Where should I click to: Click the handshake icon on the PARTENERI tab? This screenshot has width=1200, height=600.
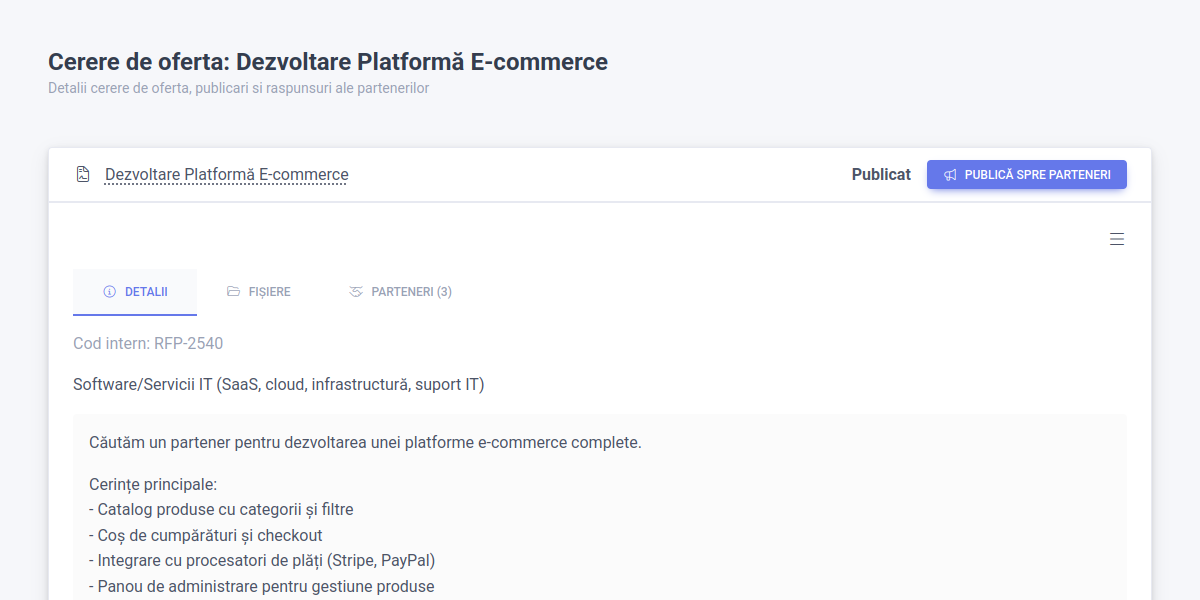coord(356,292)
